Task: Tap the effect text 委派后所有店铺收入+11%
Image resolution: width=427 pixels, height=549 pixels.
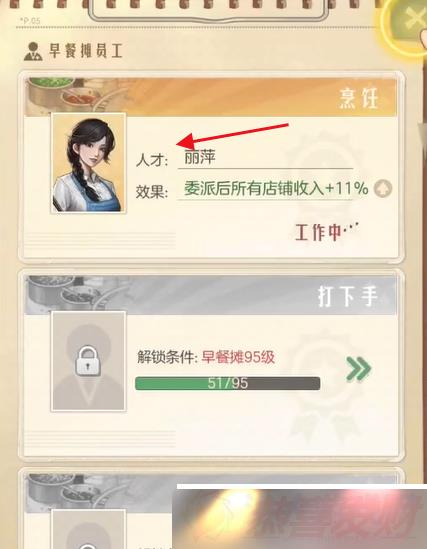Action: 276,188
